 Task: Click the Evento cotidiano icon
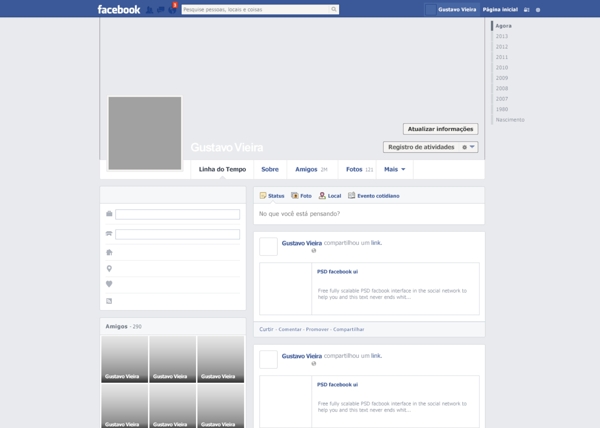[351, 195]
